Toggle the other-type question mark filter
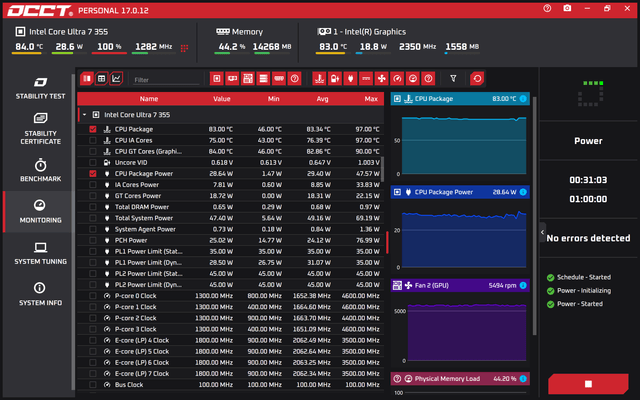This screenshot has height=400, width=640. click(428, 78)
